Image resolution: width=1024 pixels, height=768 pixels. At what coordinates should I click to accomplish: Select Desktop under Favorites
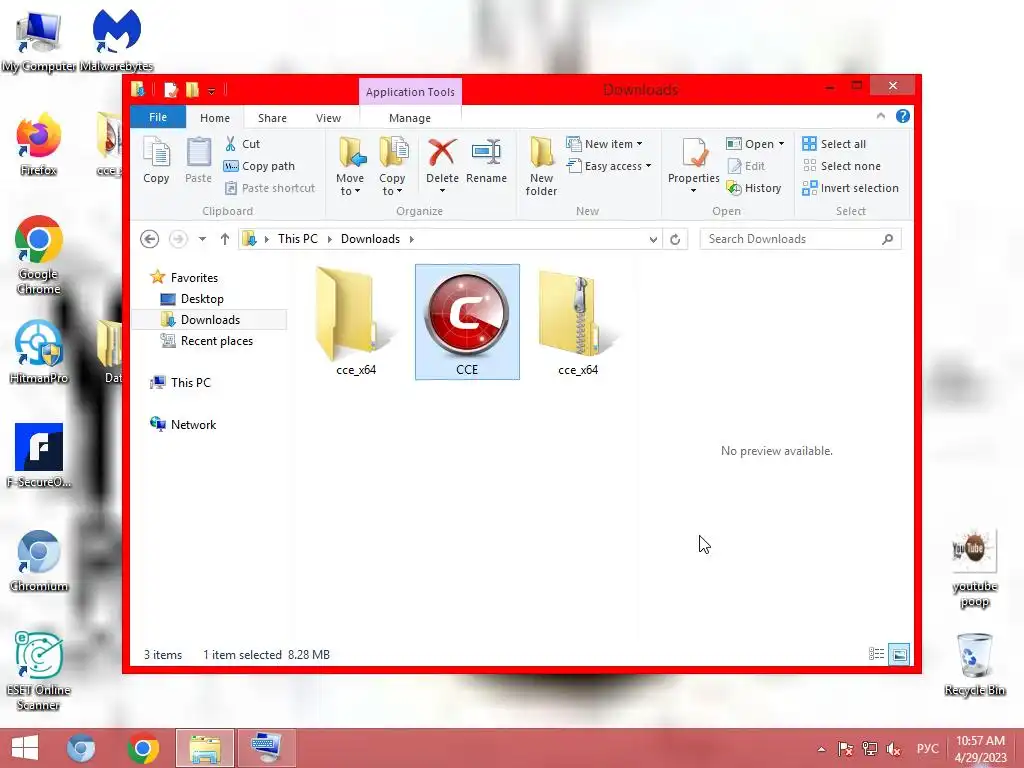(202, 298)
